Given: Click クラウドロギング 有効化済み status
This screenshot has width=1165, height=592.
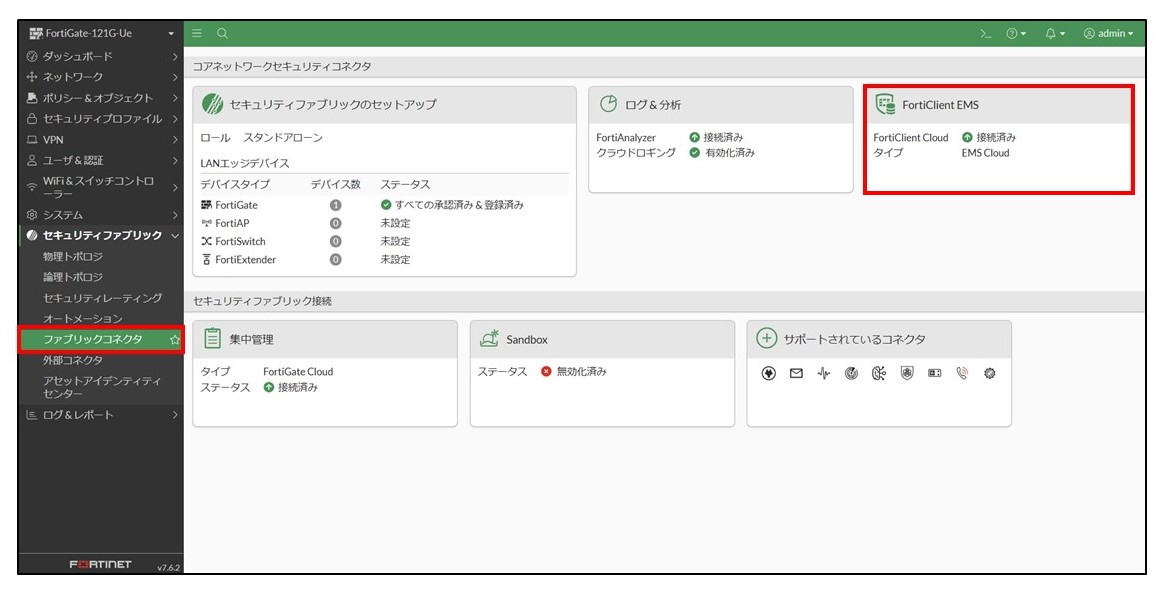Looking at the screenshot, I should (x=722, y=153).
